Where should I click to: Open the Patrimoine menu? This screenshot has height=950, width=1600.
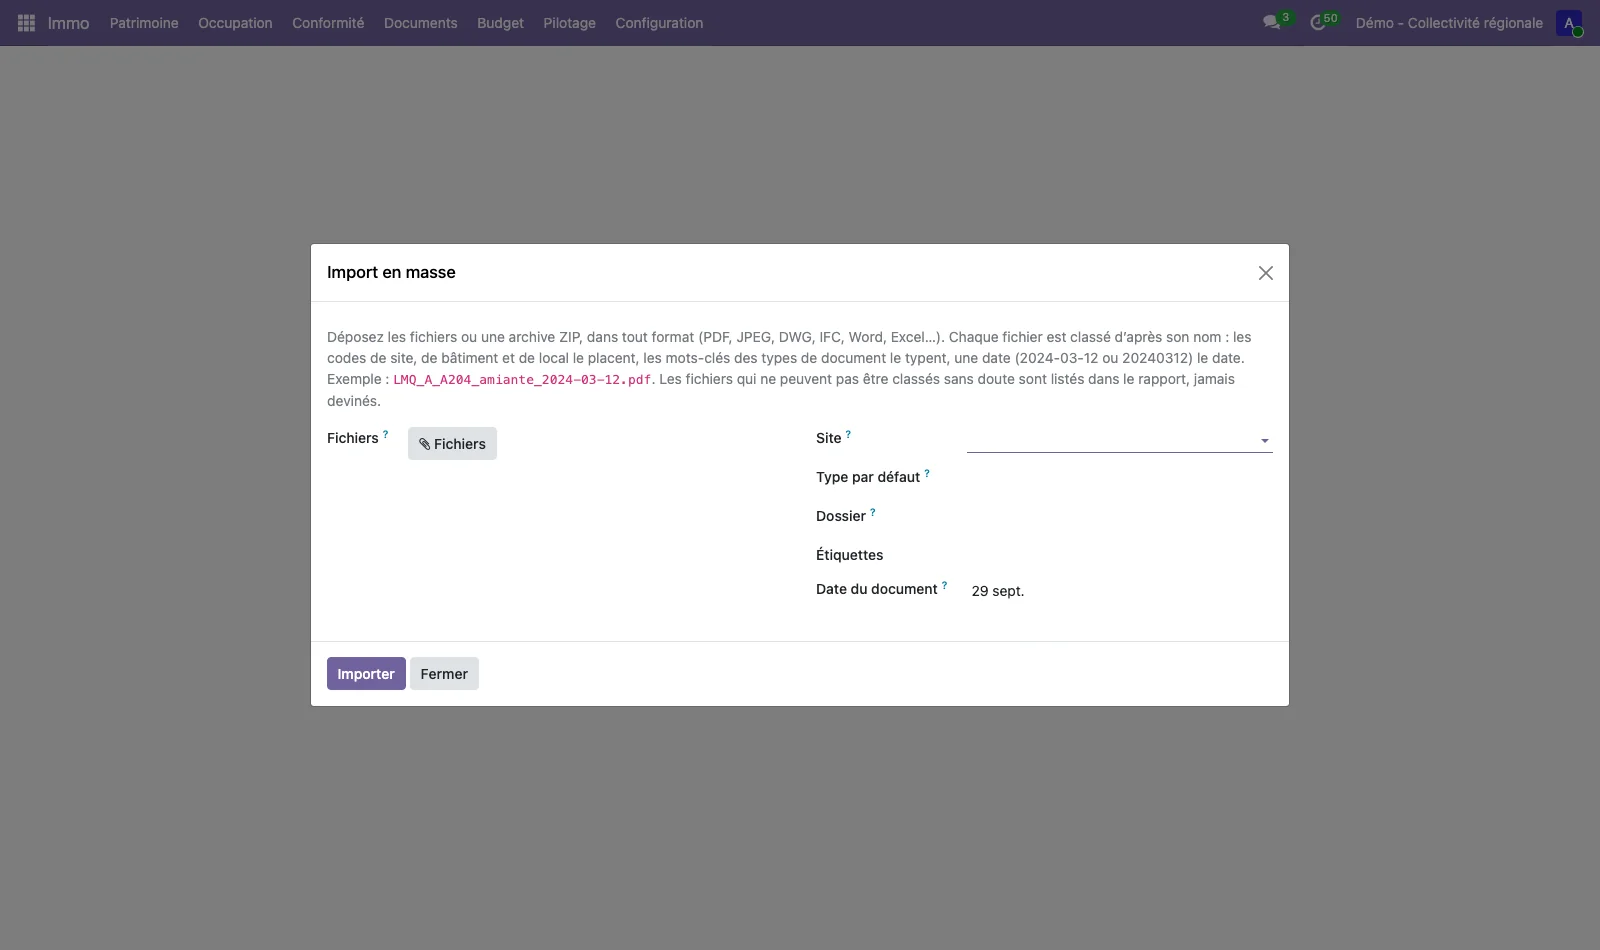pos(144,23)
